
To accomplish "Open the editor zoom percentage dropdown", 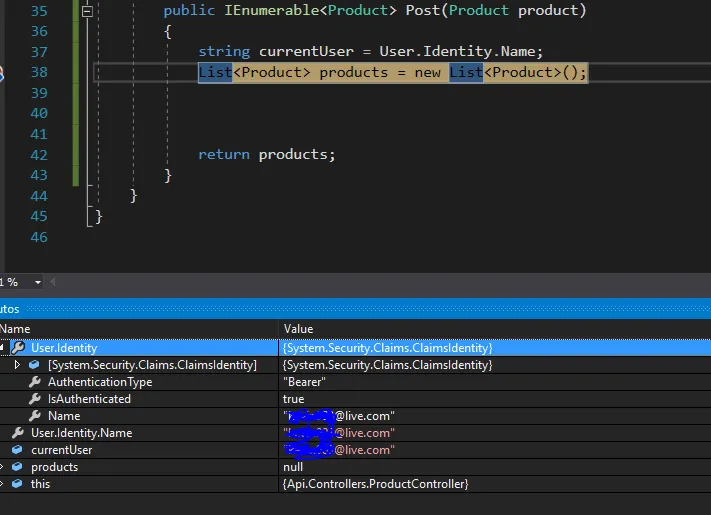I will [38, 282].
